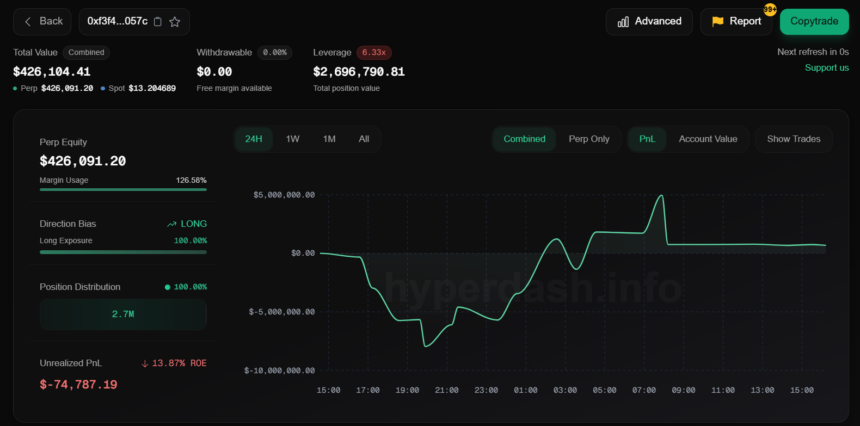
Task: Copy the wallet address with clipboard icon
Action: [158, 21]
